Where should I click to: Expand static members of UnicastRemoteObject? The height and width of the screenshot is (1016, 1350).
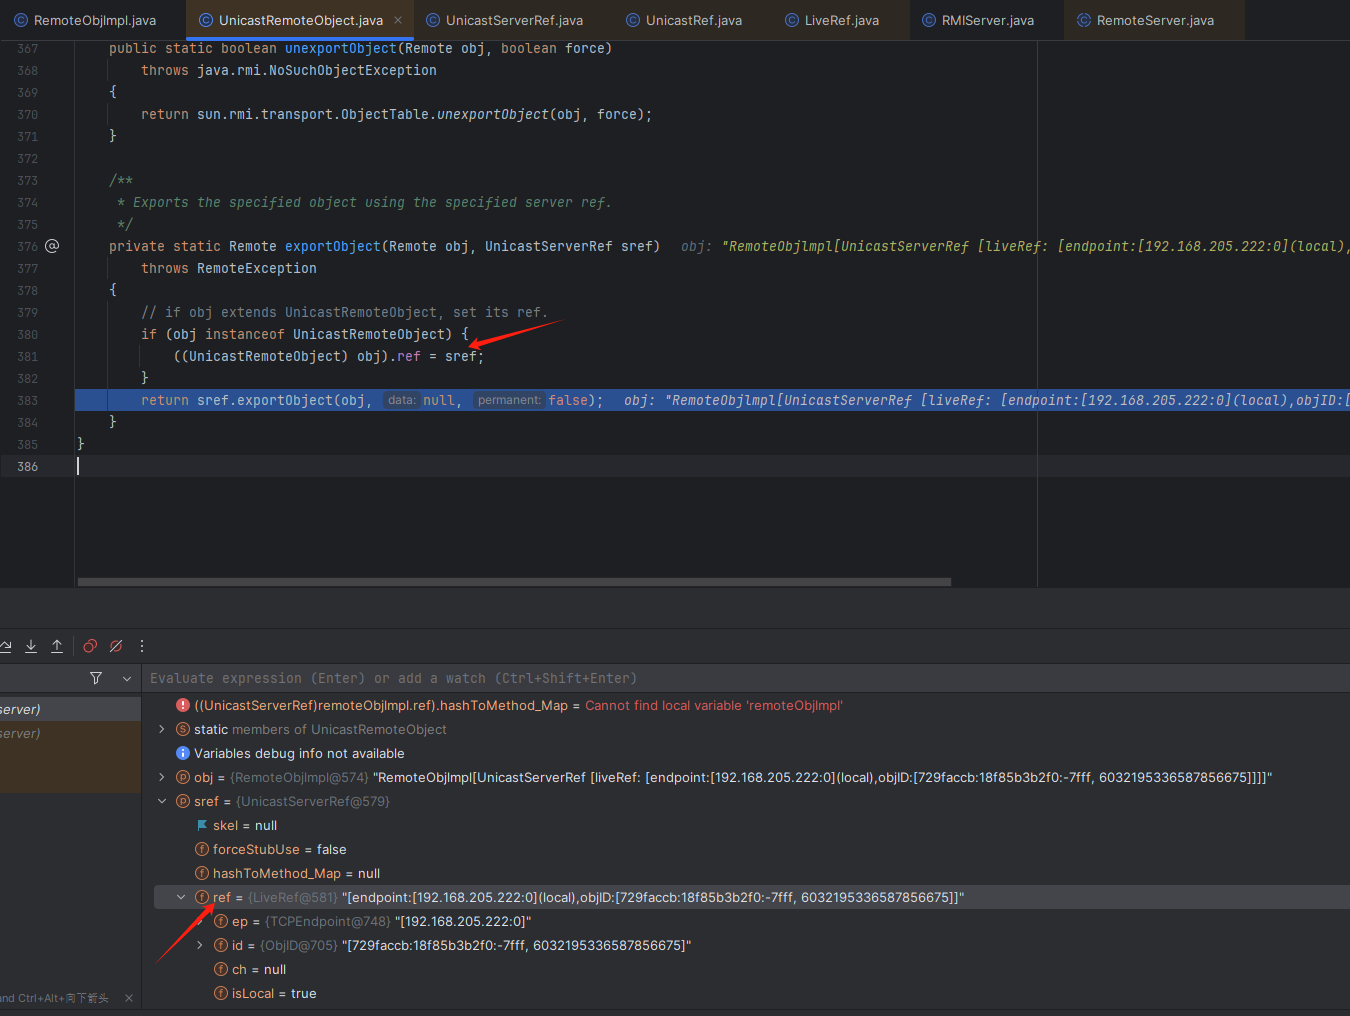tap(162, 729)
